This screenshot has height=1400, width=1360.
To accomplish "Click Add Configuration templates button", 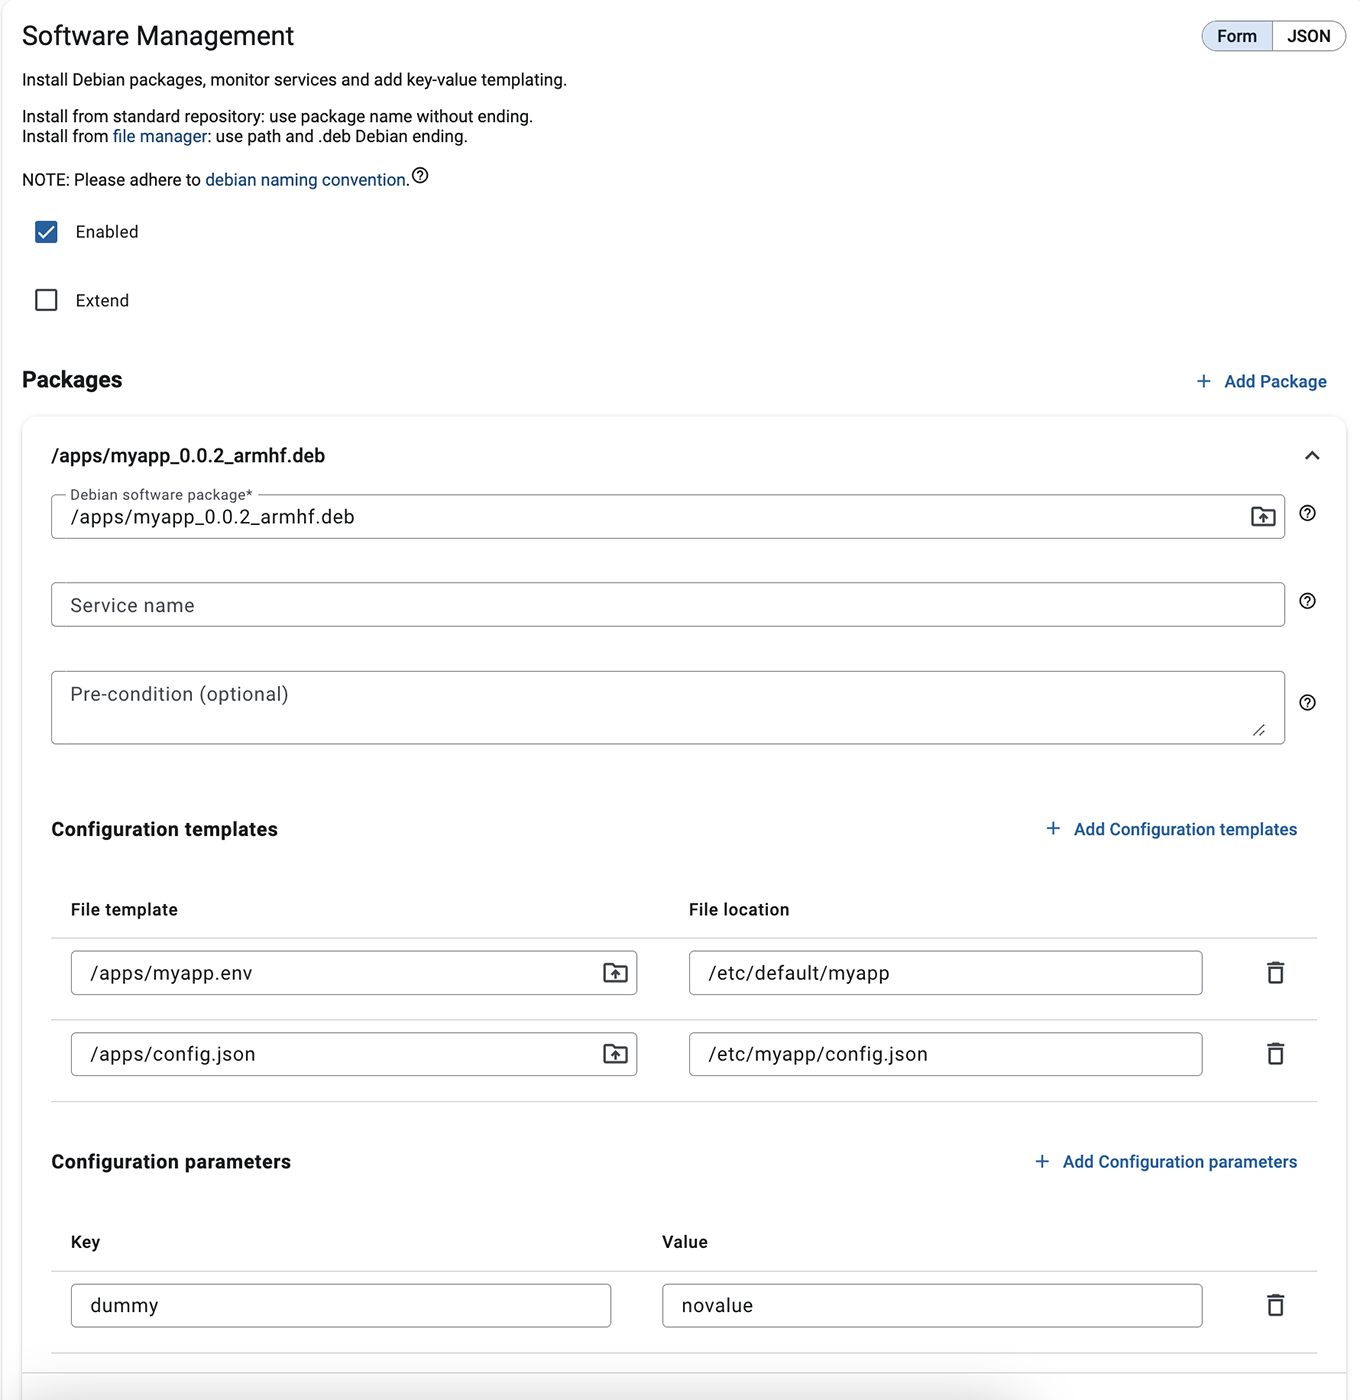I will pos(1171,829).
